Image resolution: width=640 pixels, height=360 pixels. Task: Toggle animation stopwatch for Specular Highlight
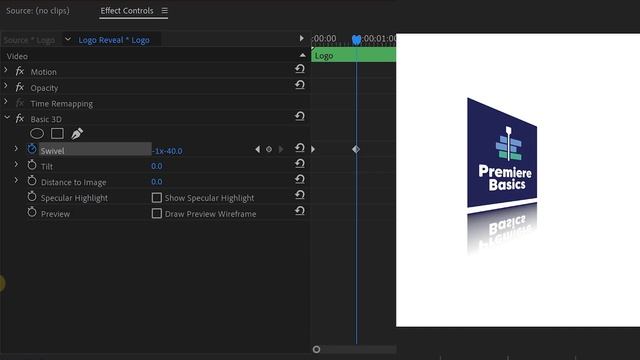pos(32,197)
